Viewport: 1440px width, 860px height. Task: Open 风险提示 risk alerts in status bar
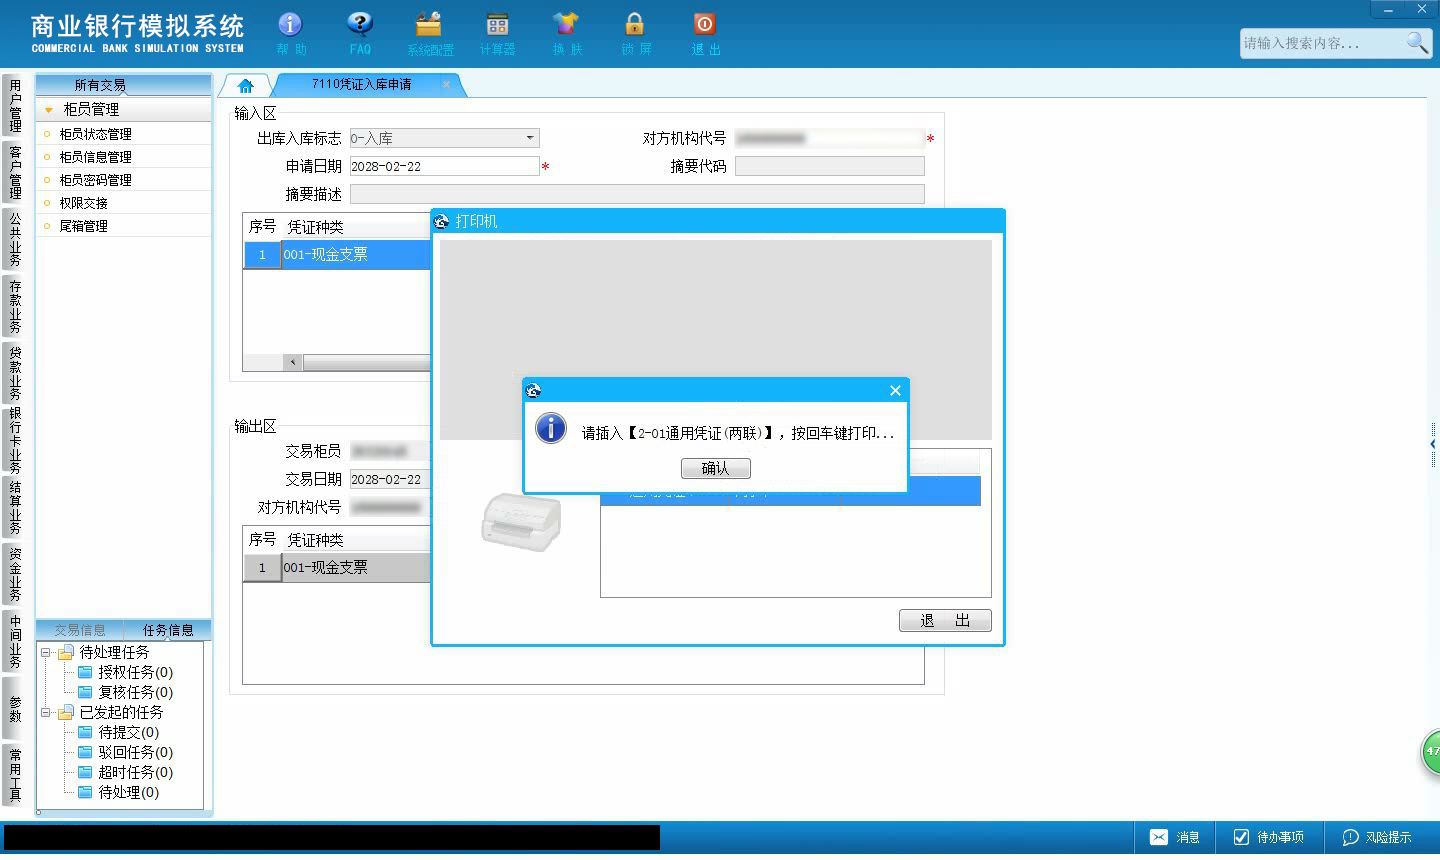coord(1377,837)
